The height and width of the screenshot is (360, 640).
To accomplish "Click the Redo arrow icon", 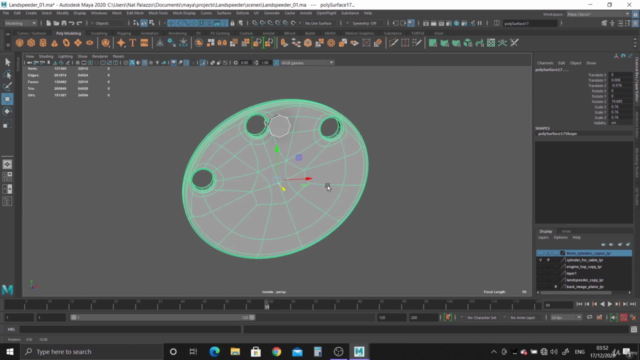I will click(x=80, y=23).
